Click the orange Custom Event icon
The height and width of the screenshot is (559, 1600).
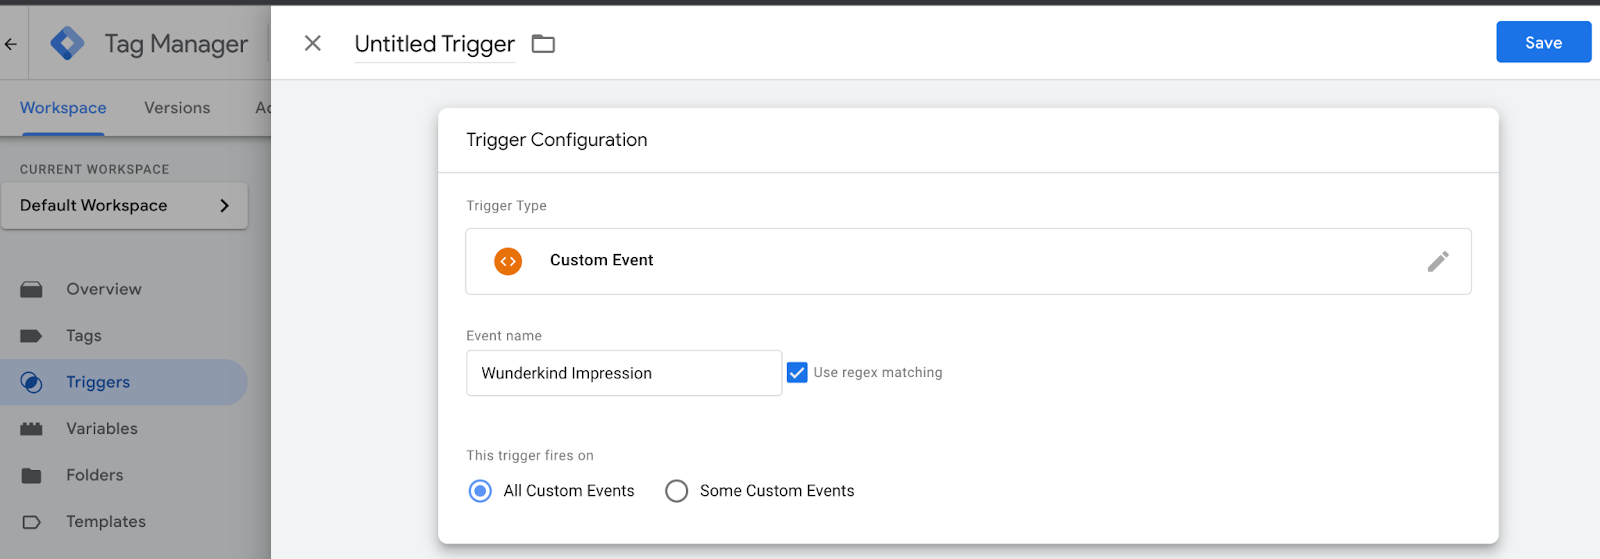pyautogui.click(x=508, y=261)
